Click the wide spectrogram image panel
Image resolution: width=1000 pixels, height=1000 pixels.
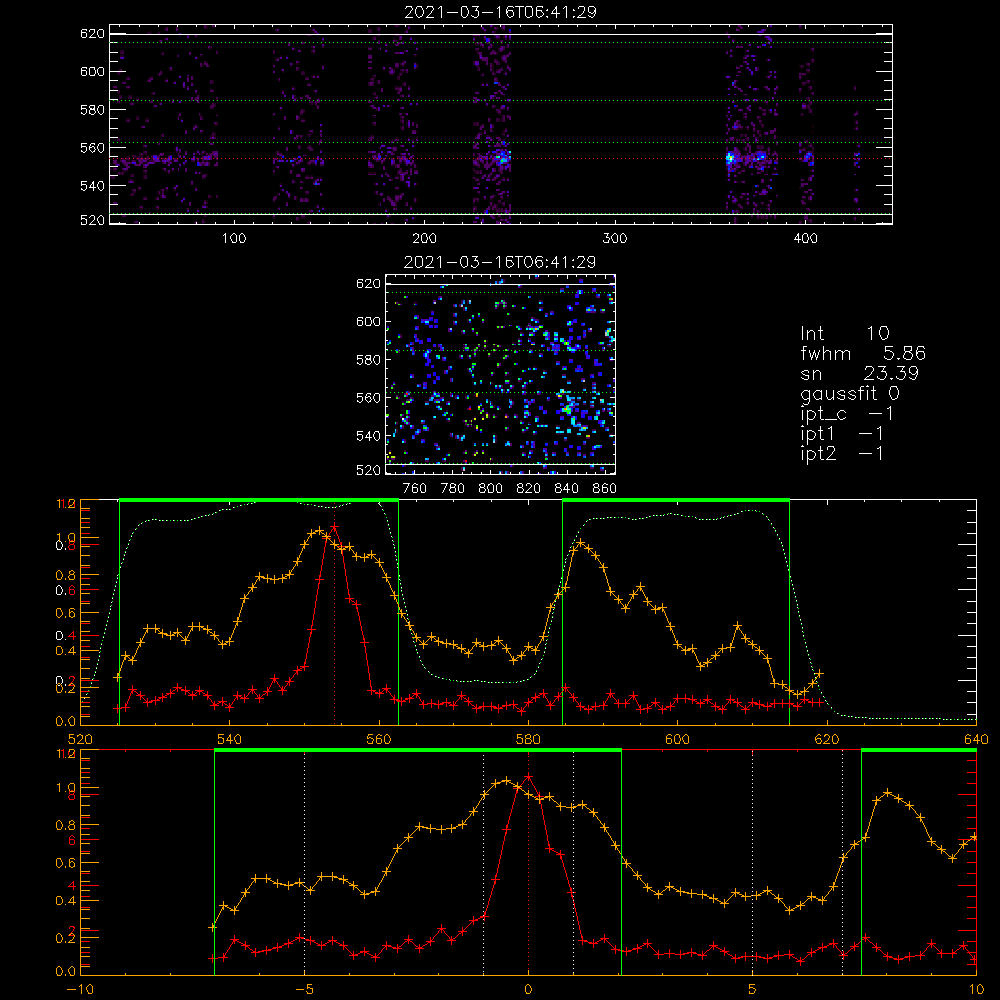(x=501, y=124)
